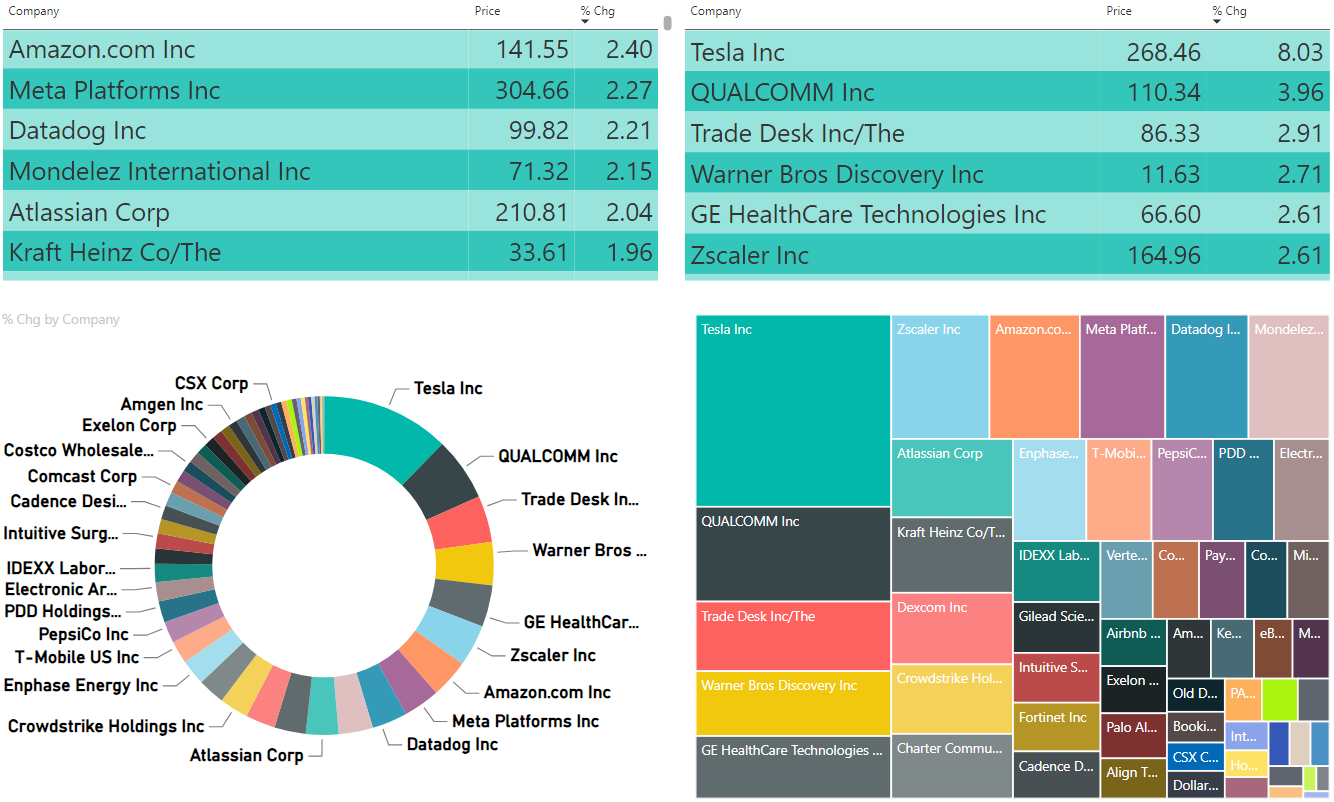The height and width of the screenshot is (802, 1334).
Task: Select Amazon.com orange treemap tile
Action: click(1035, 377)
